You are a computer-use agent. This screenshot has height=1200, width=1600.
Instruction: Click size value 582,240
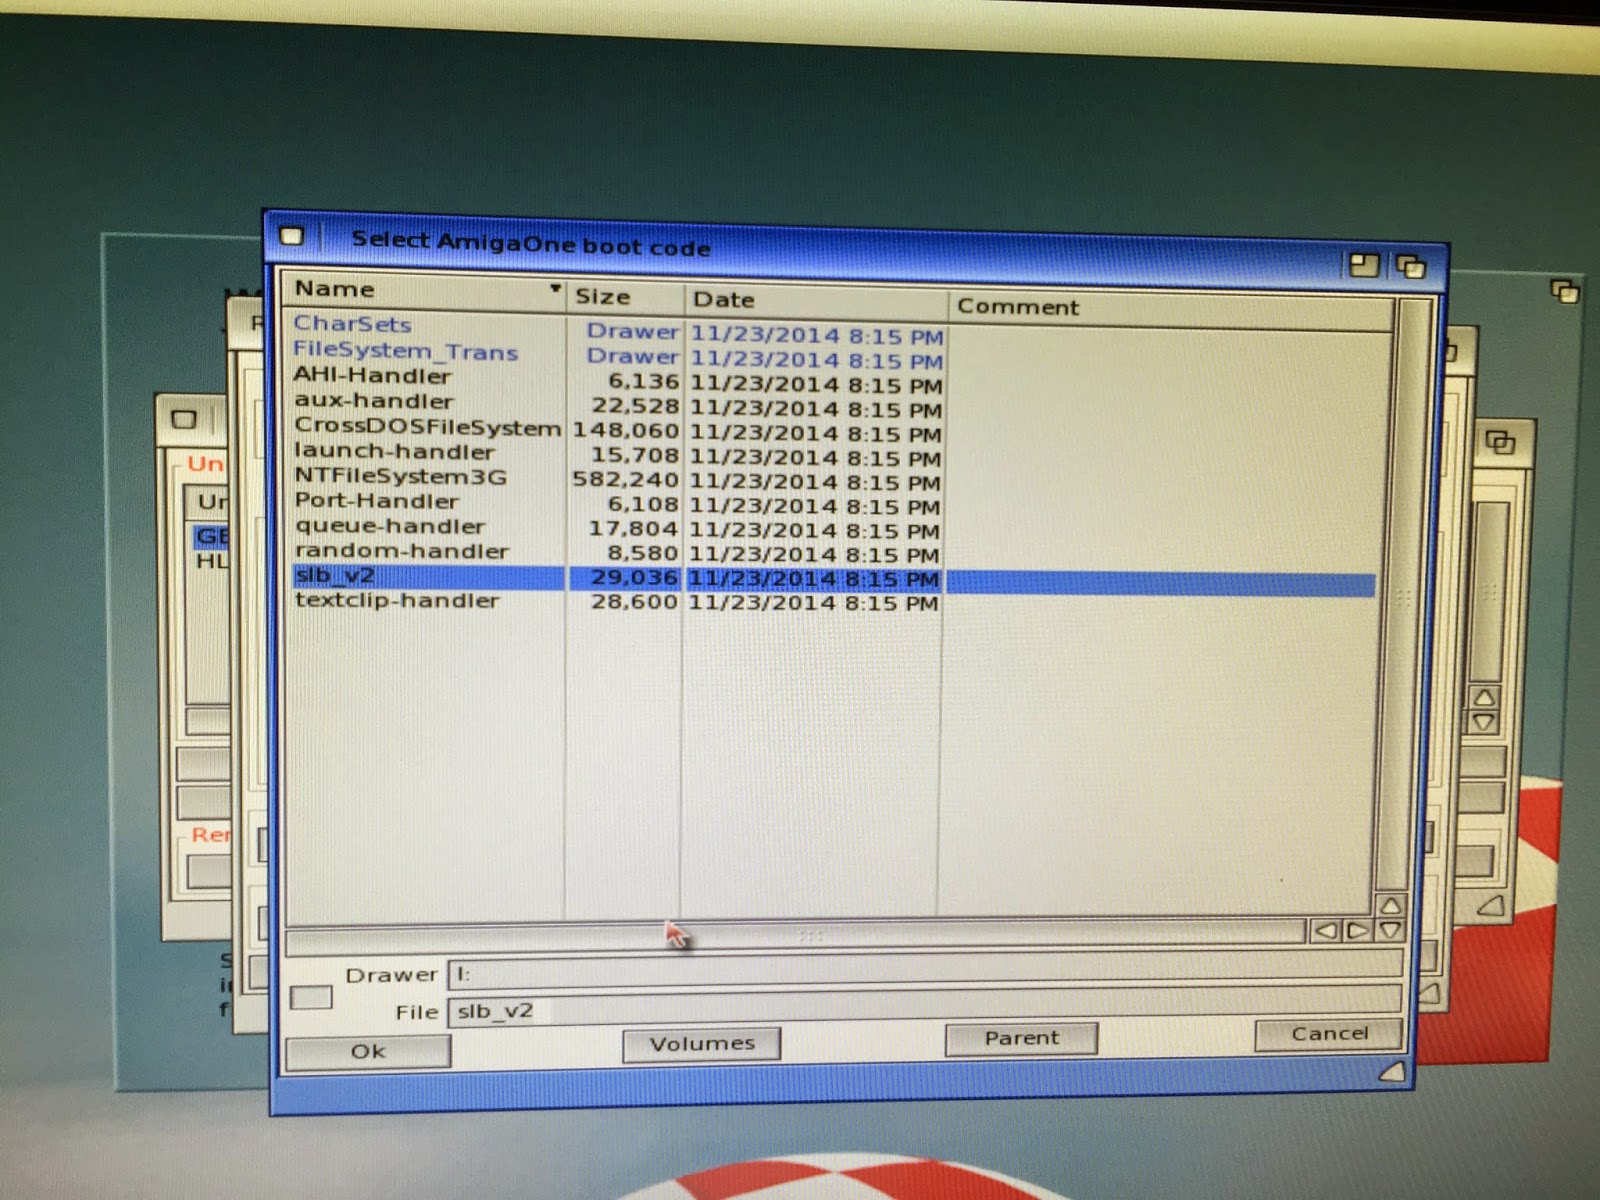pos(625,480)
